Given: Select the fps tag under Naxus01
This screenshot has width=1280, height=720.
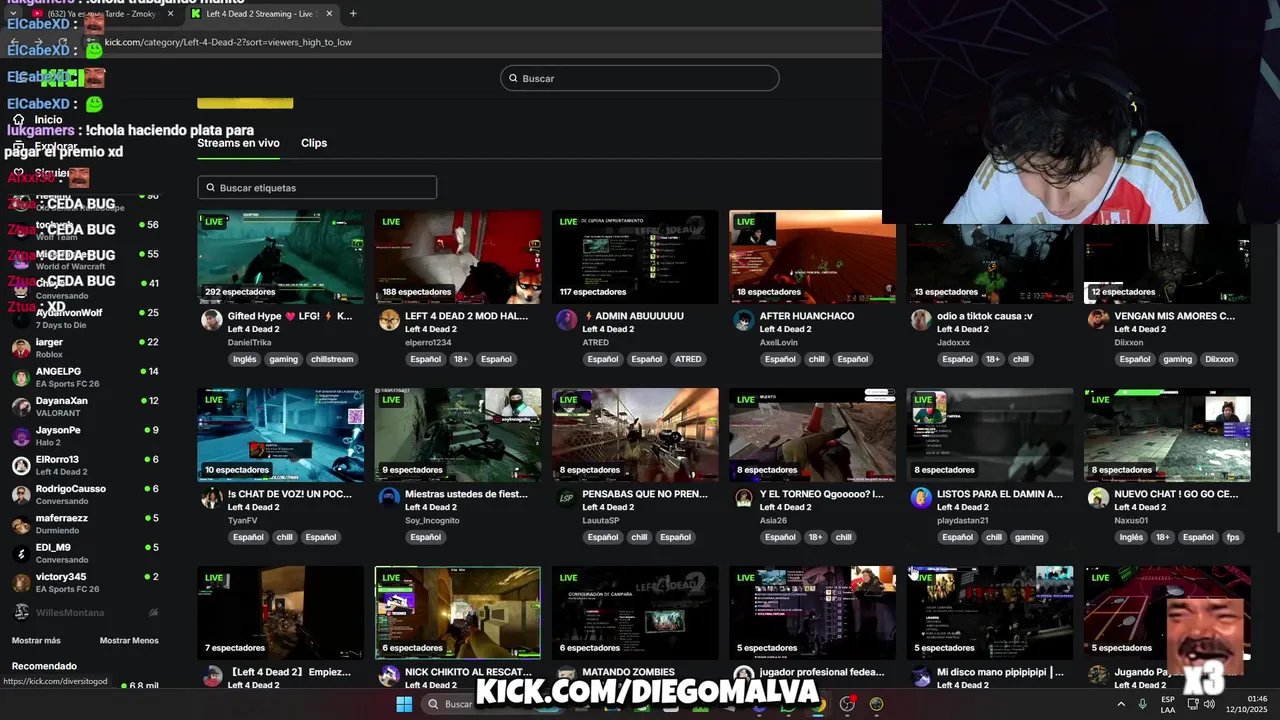Looking at the screenshot, I should click(1233, 537).
